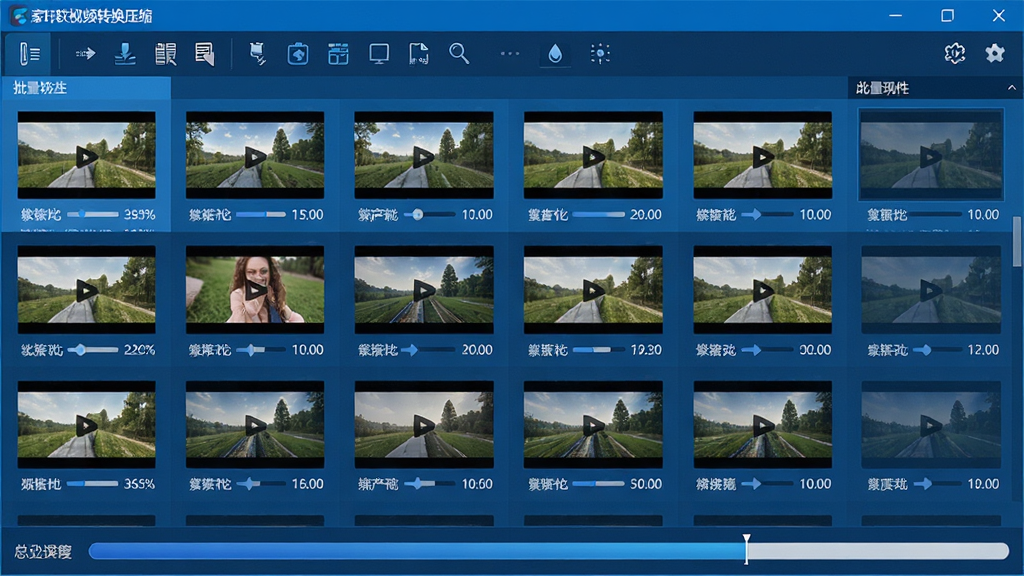Select the dimmed thumbnail above value 12.00
Image resolution: width=1024 pixels, height=576 pixels.
(931, 289)
